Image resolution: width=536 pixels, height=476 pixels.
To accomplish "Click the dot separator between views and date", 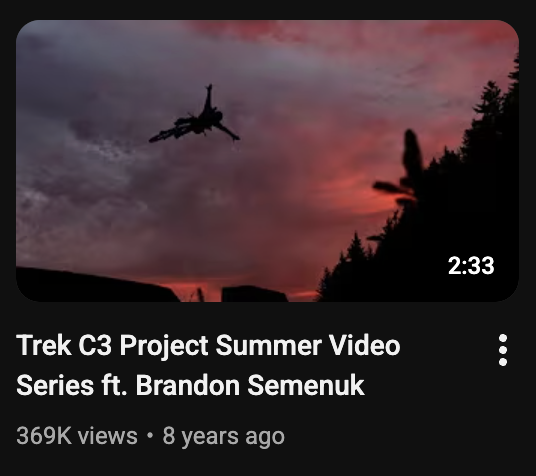I will [x=150, y=436].
